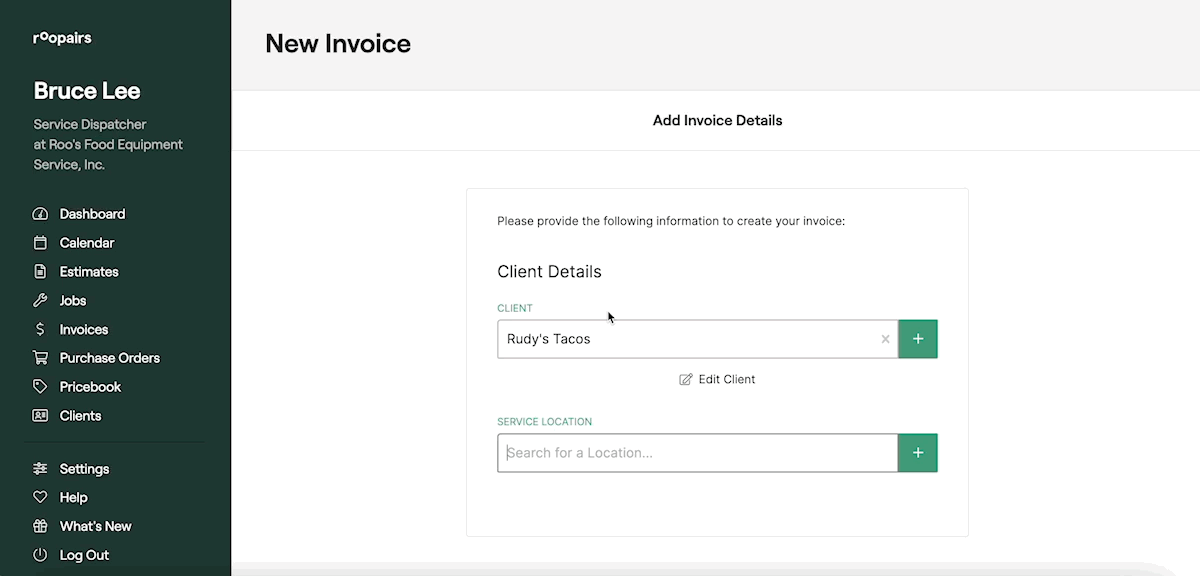This screenshot has height=576, width=1200.
Task: Add a new service location plus button
Action: (918, 453)
